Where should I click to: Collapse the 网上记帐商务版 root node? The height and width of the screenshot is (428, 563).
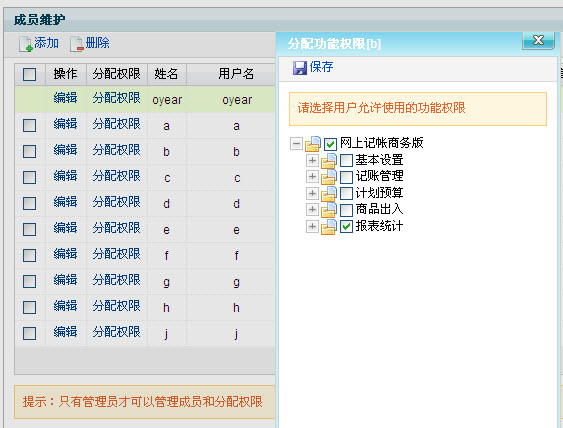(296, 144)
